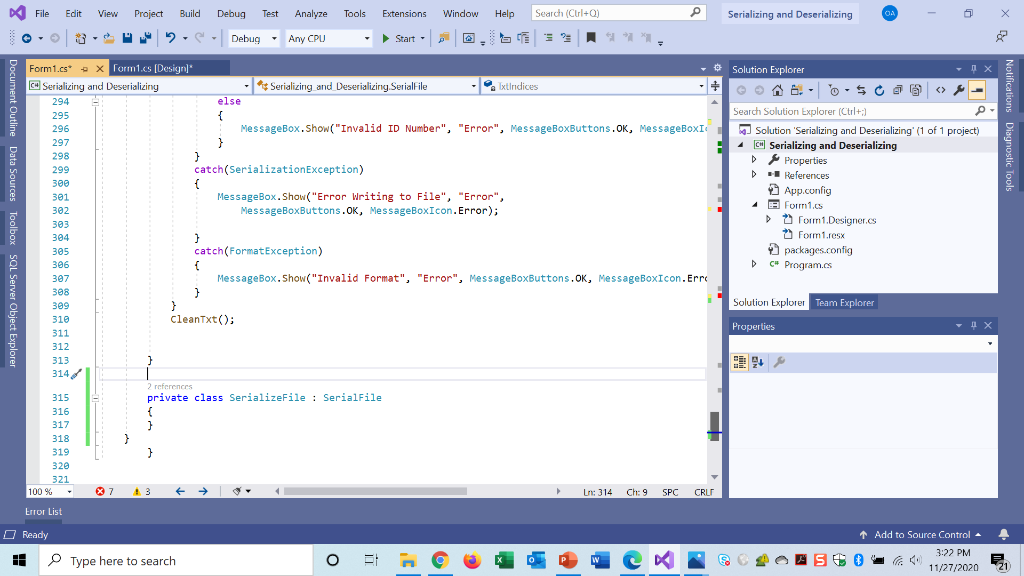The image size is (1024, 576).
Task: Refresh the Solution Explorer
Action: tap(880, 88)
